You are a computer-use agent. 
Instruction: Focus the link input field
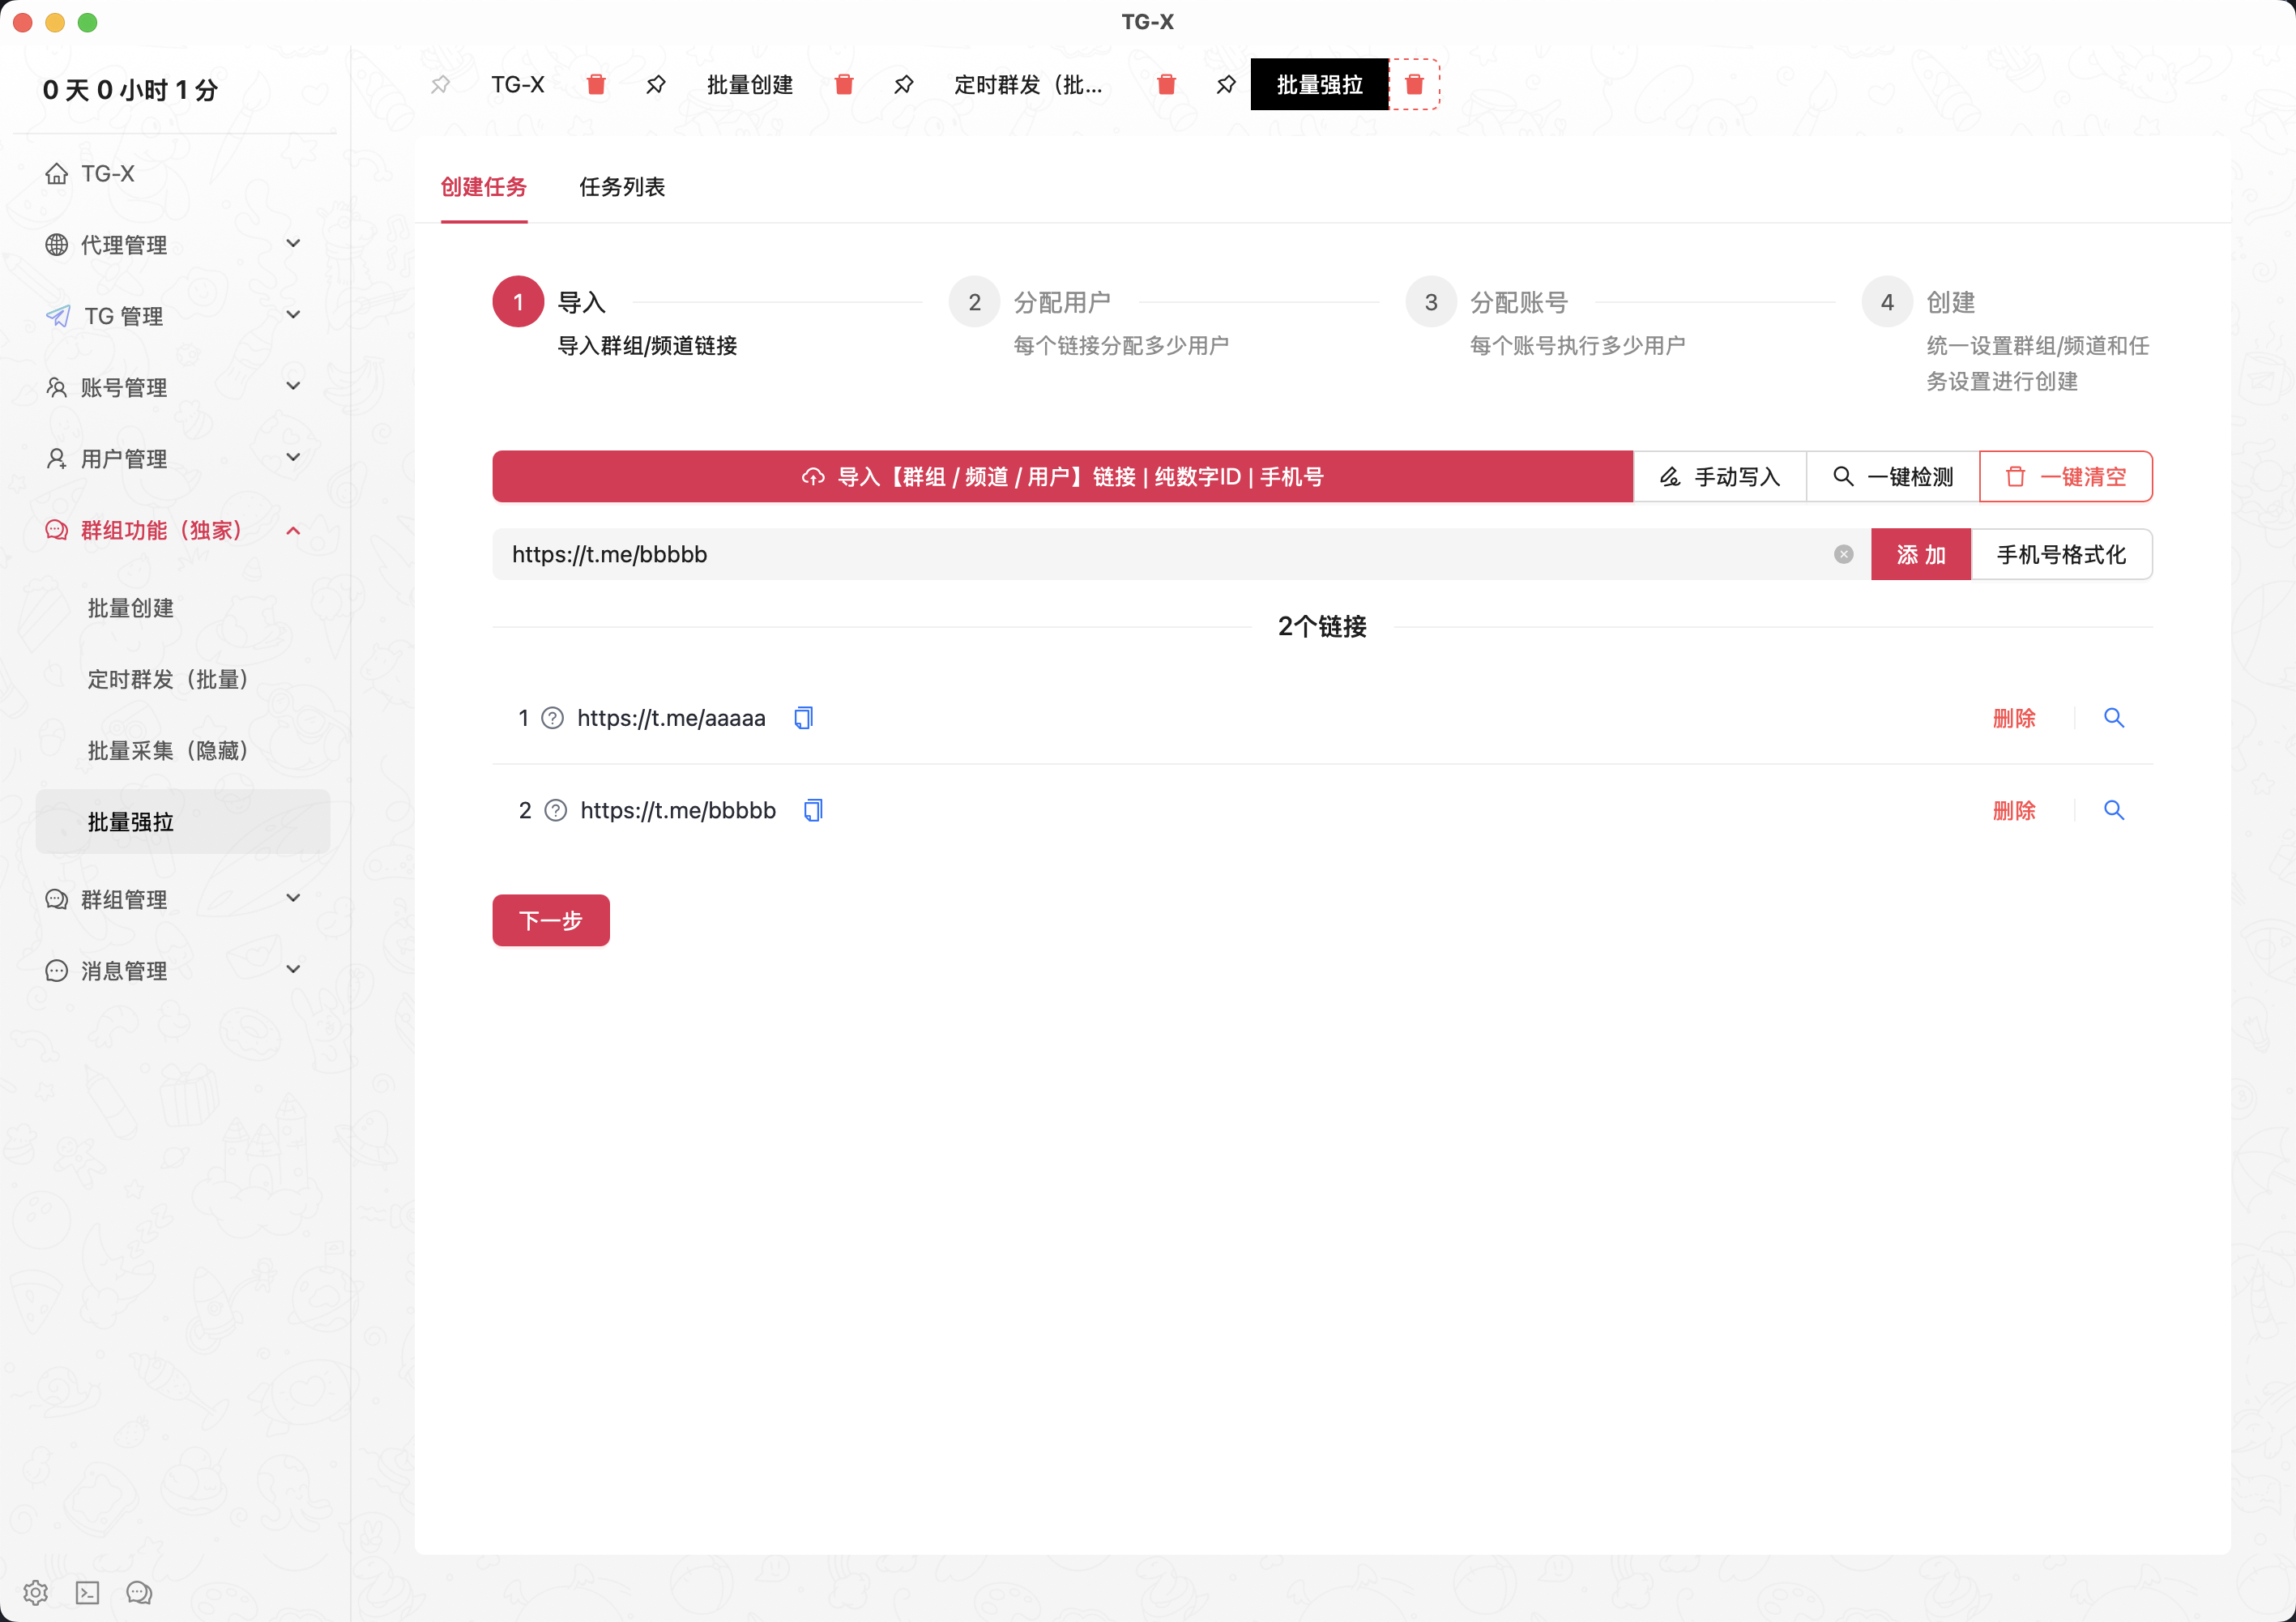[x=1181, y=555]
